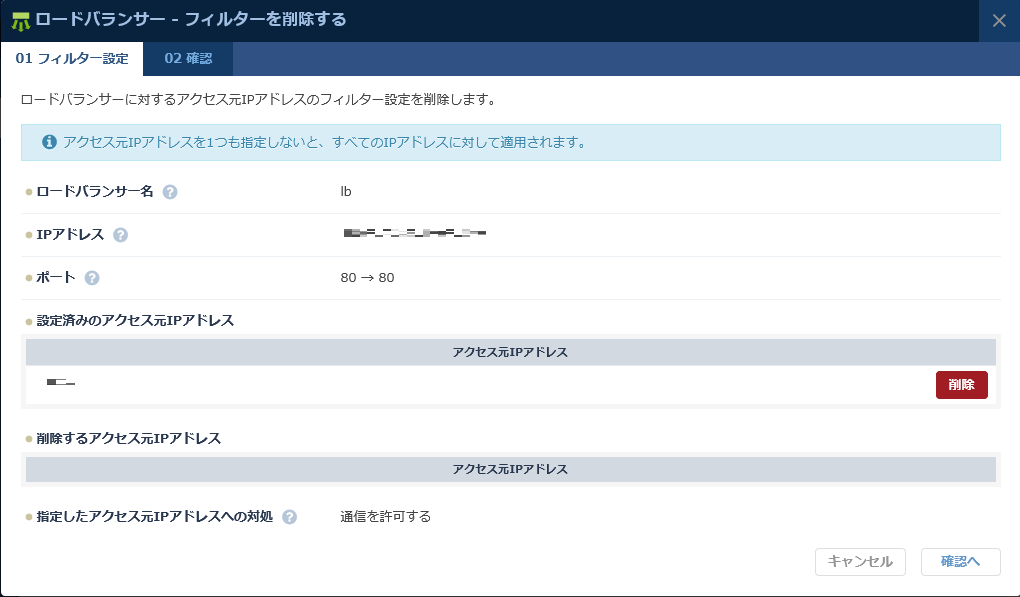Viewport: 1020px width, 597px height.
Task: Click the header of the 削除する IP table
Action: 511,468
